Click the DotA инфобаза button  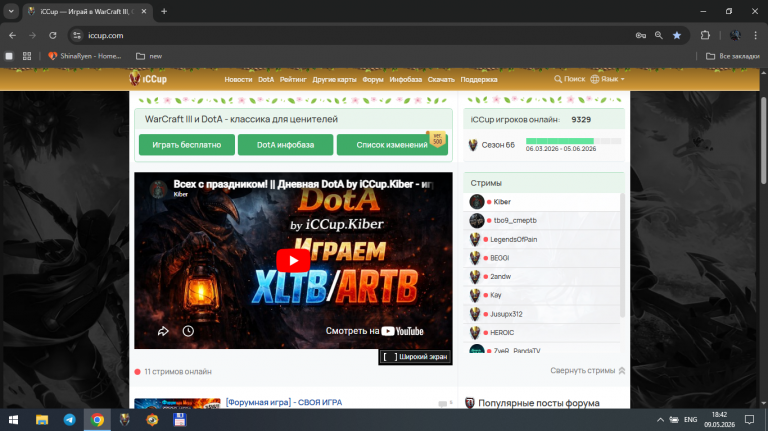coord(286,145)
